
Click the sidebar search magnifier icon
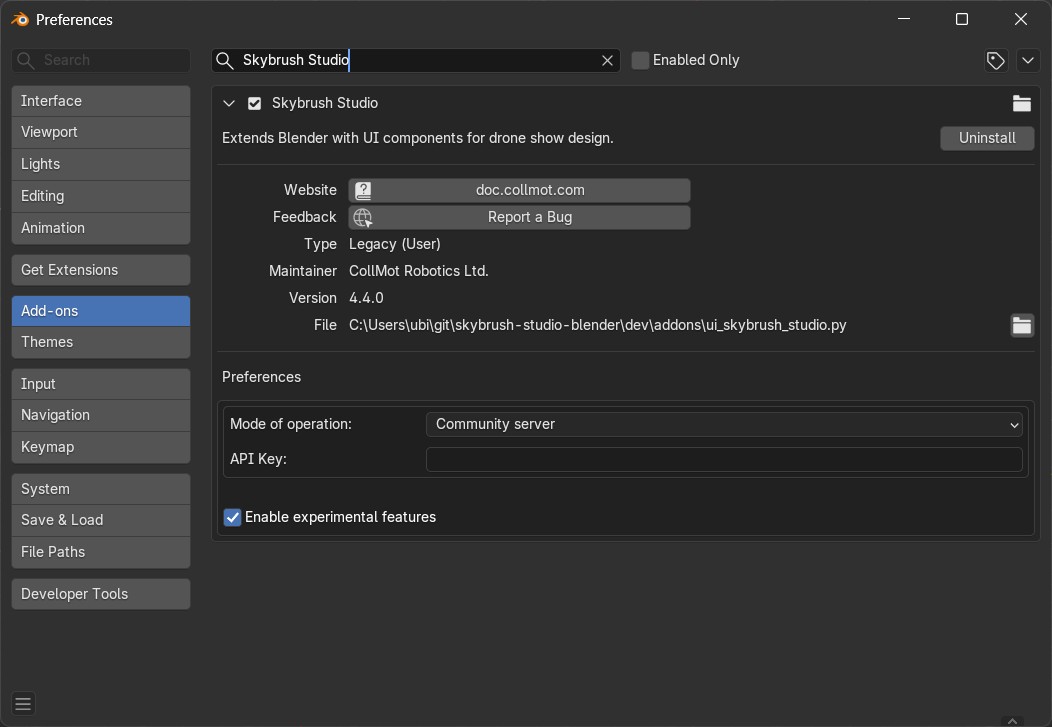click(25, 60)
